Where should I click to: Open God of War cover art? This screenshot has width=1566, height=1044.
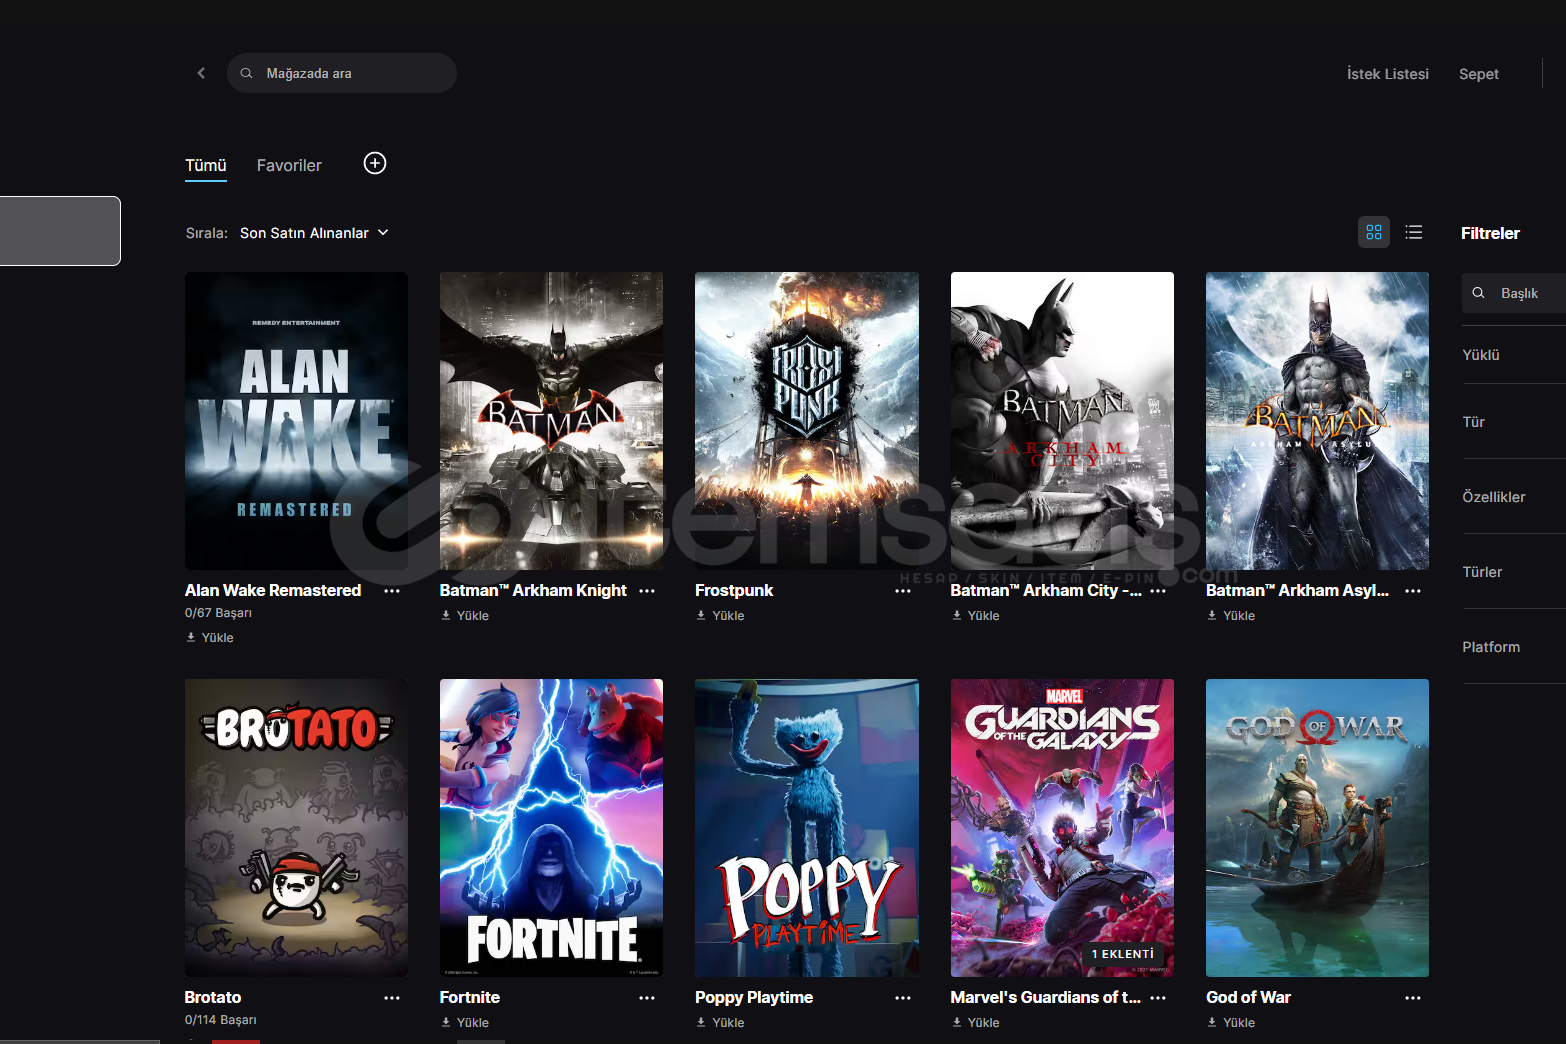tap(1317, 828)
